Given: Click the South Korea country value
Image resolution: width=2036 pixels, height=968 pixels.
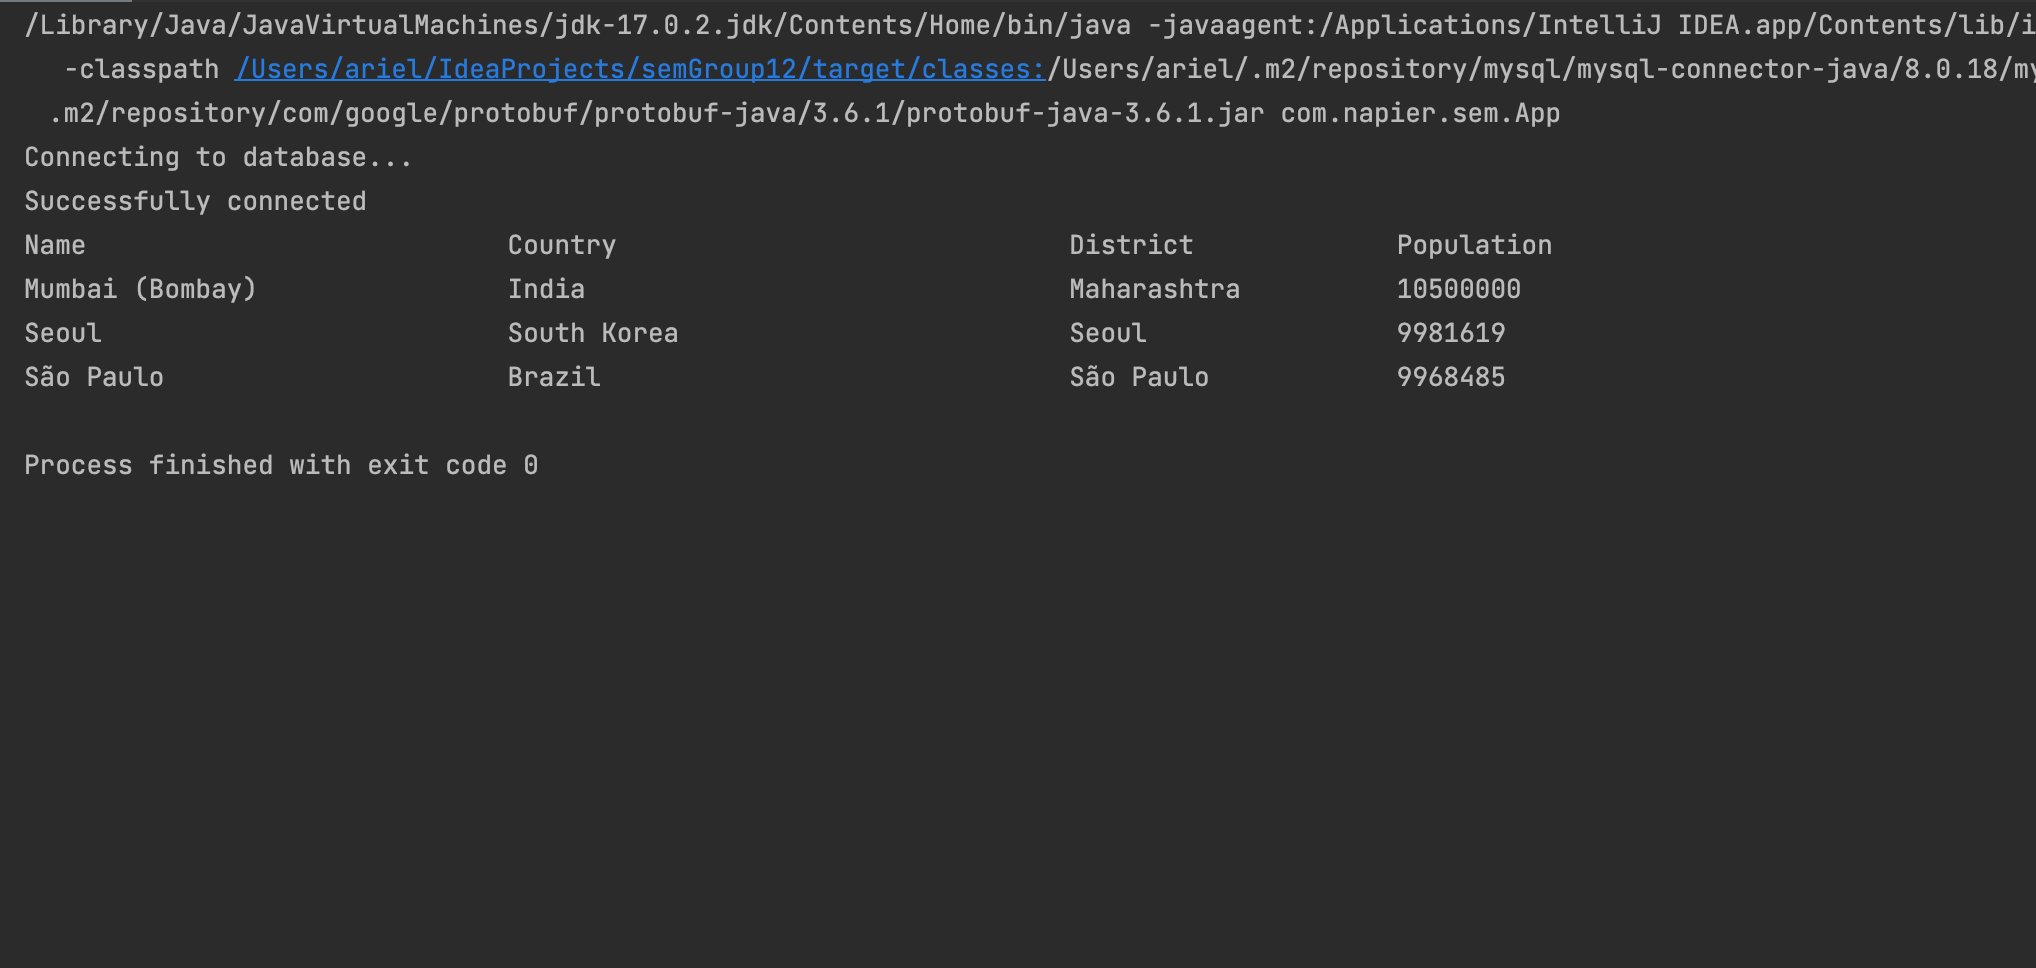Looking at the screenshot, I should [x=593, y=333].
